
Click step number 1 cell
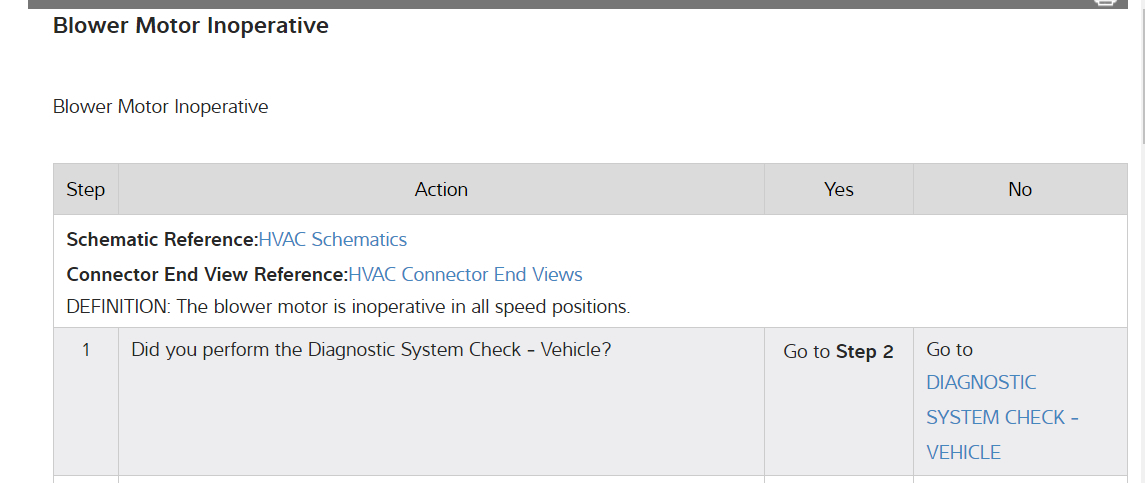(x=86, y=351)
